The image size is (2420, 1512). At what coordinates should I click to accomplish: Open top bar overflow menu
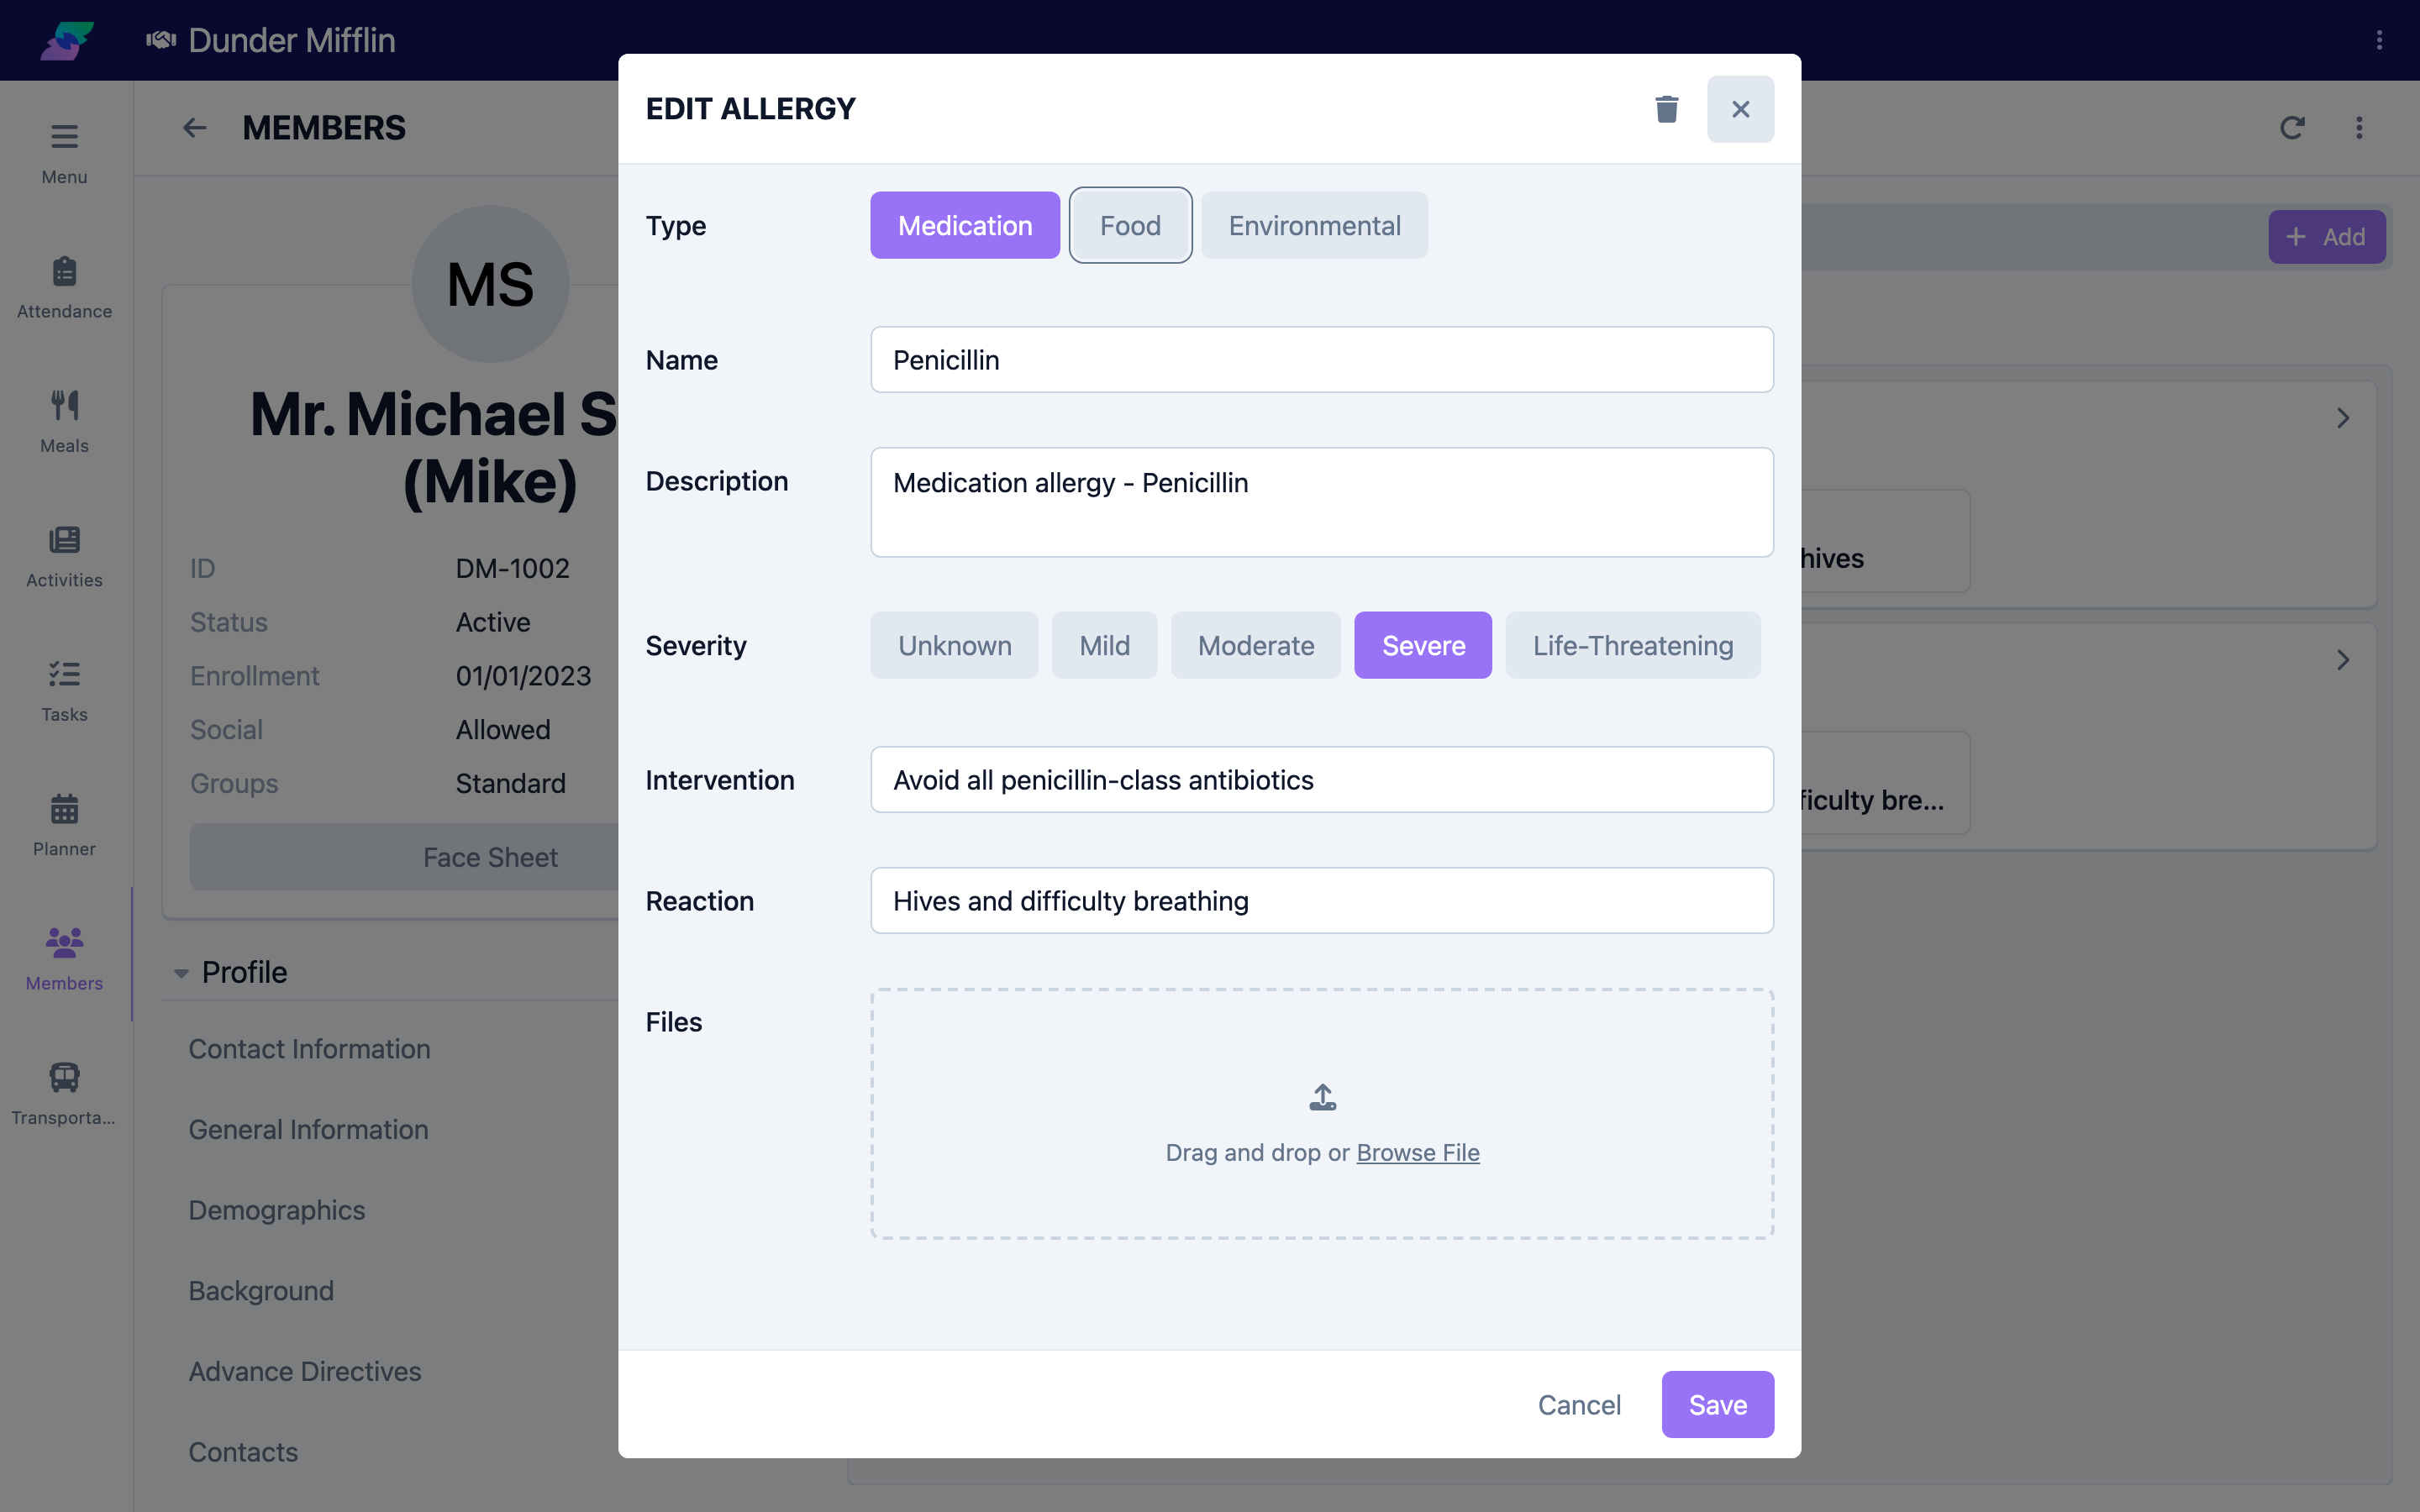[x=2379, y=40]
